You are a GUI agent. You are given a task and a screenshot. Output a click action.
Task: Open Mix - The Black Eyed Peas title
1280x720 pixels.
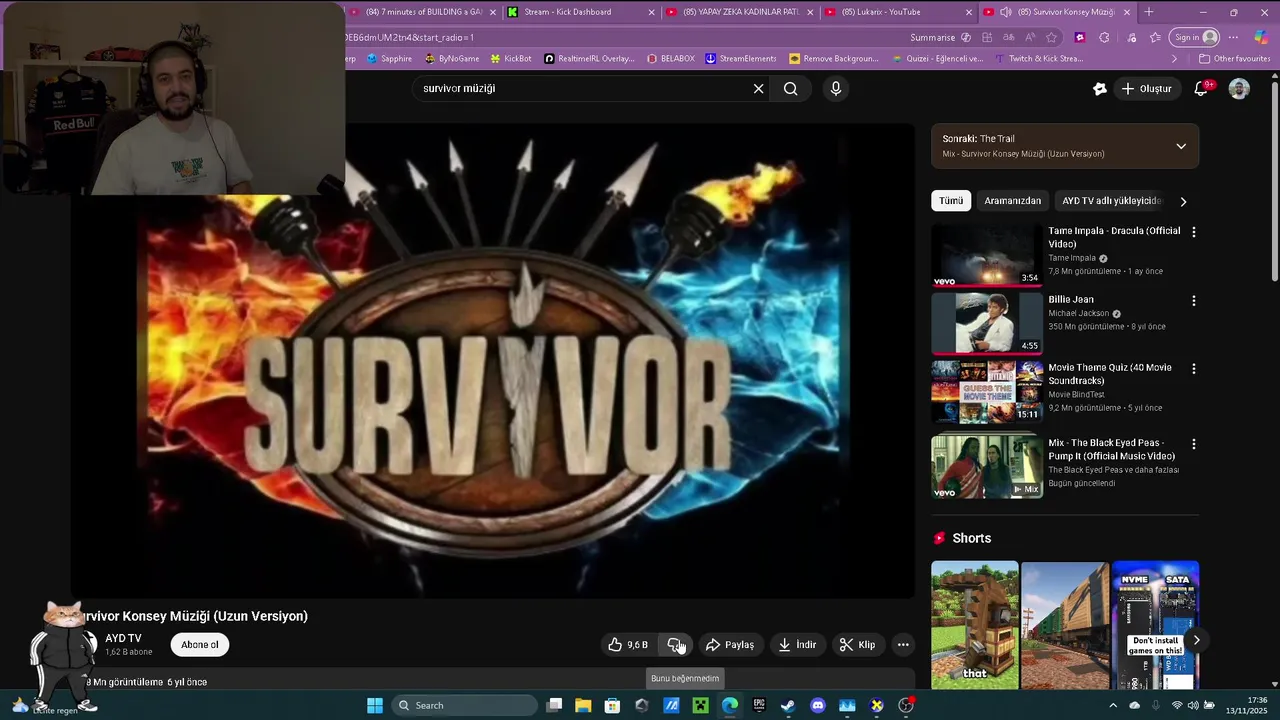pyautogui.click(x=1112, y=449)
